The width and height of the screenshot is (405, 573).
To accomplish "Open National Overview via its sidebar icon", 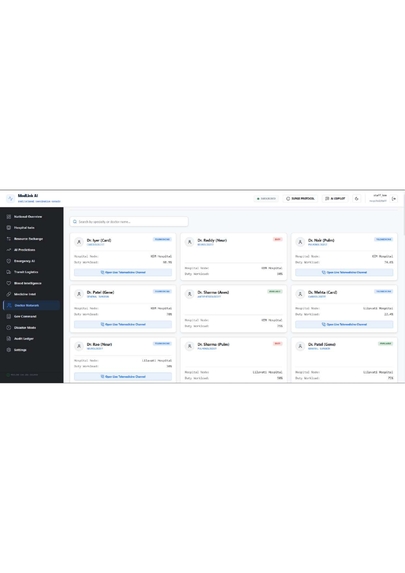I will 9,217.
